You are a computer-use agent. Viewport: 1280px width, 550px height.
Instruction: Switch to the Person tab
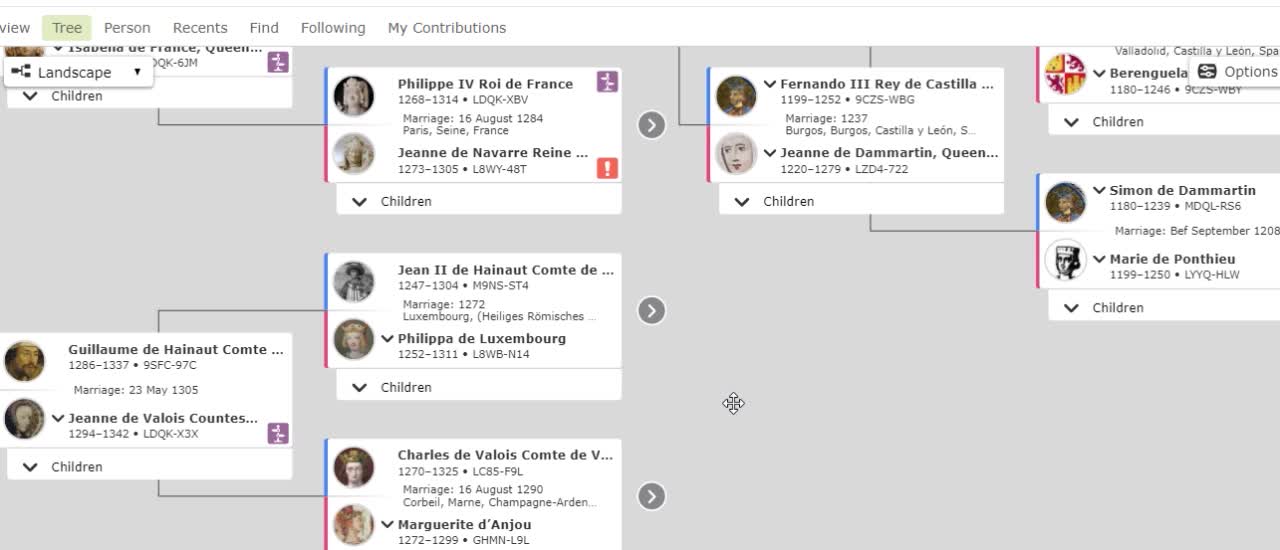[127, 28]
